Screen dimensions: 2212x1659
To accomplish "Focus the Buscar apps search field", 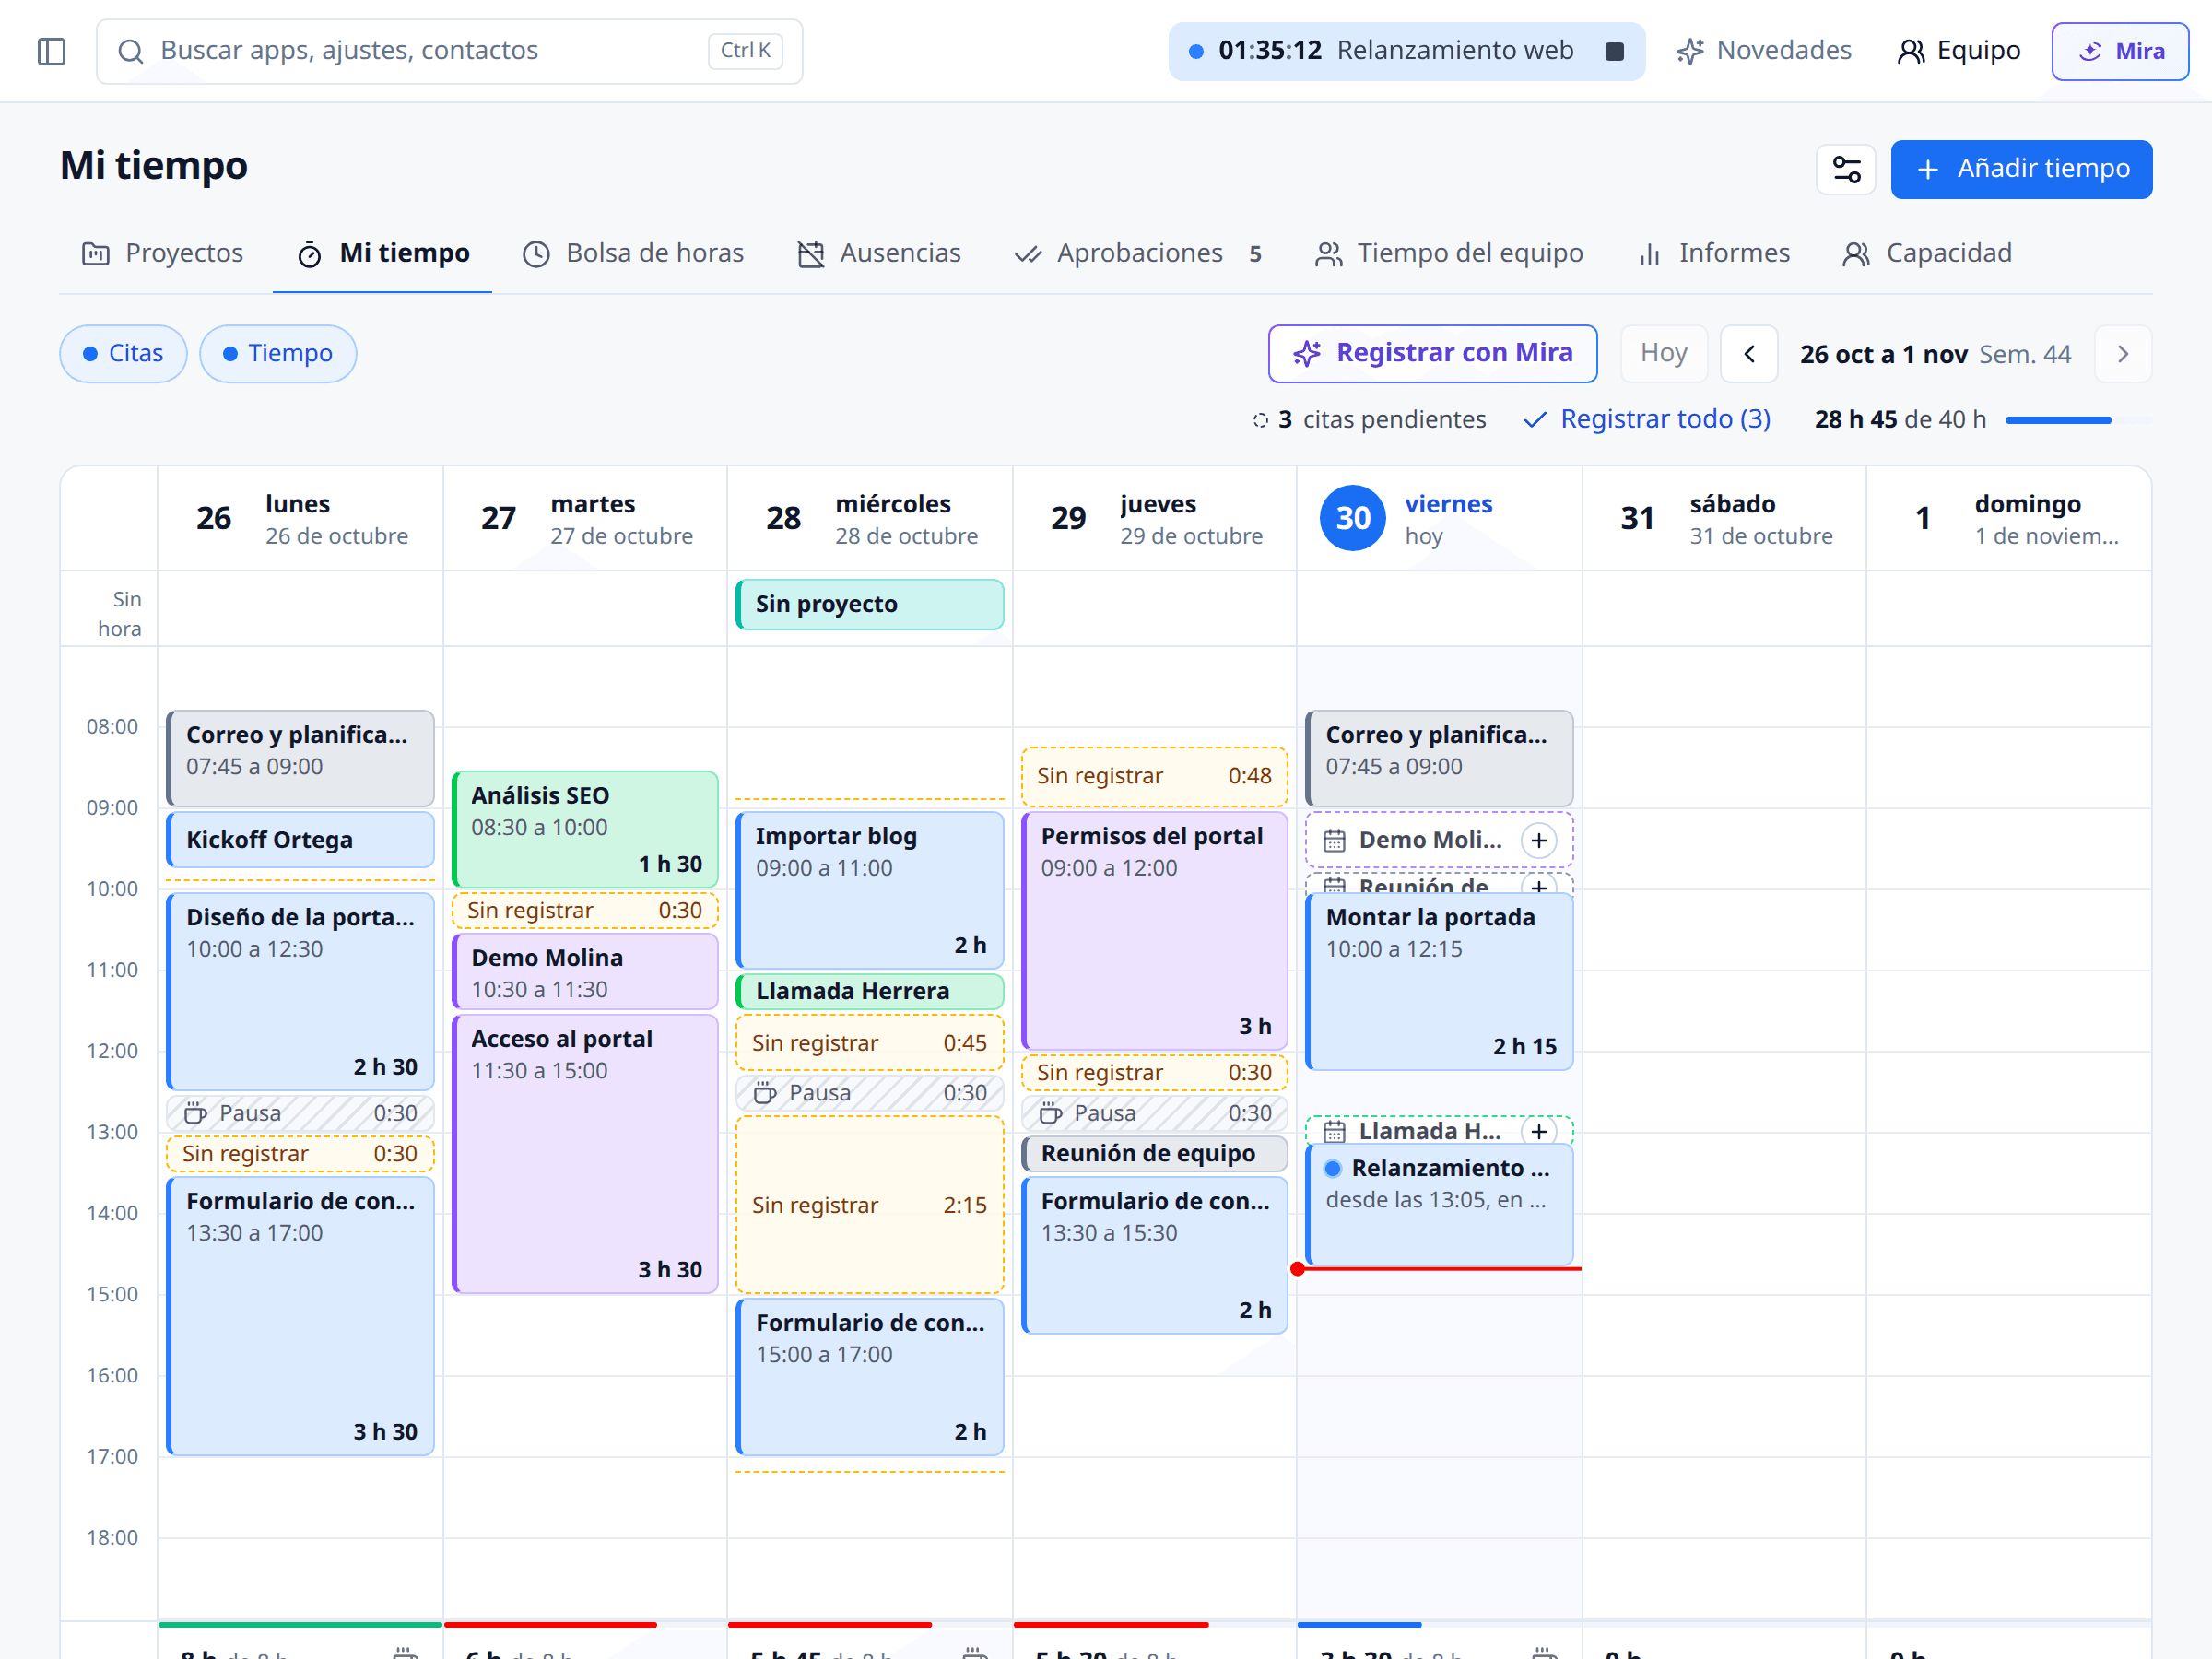I will pos(450,51).
